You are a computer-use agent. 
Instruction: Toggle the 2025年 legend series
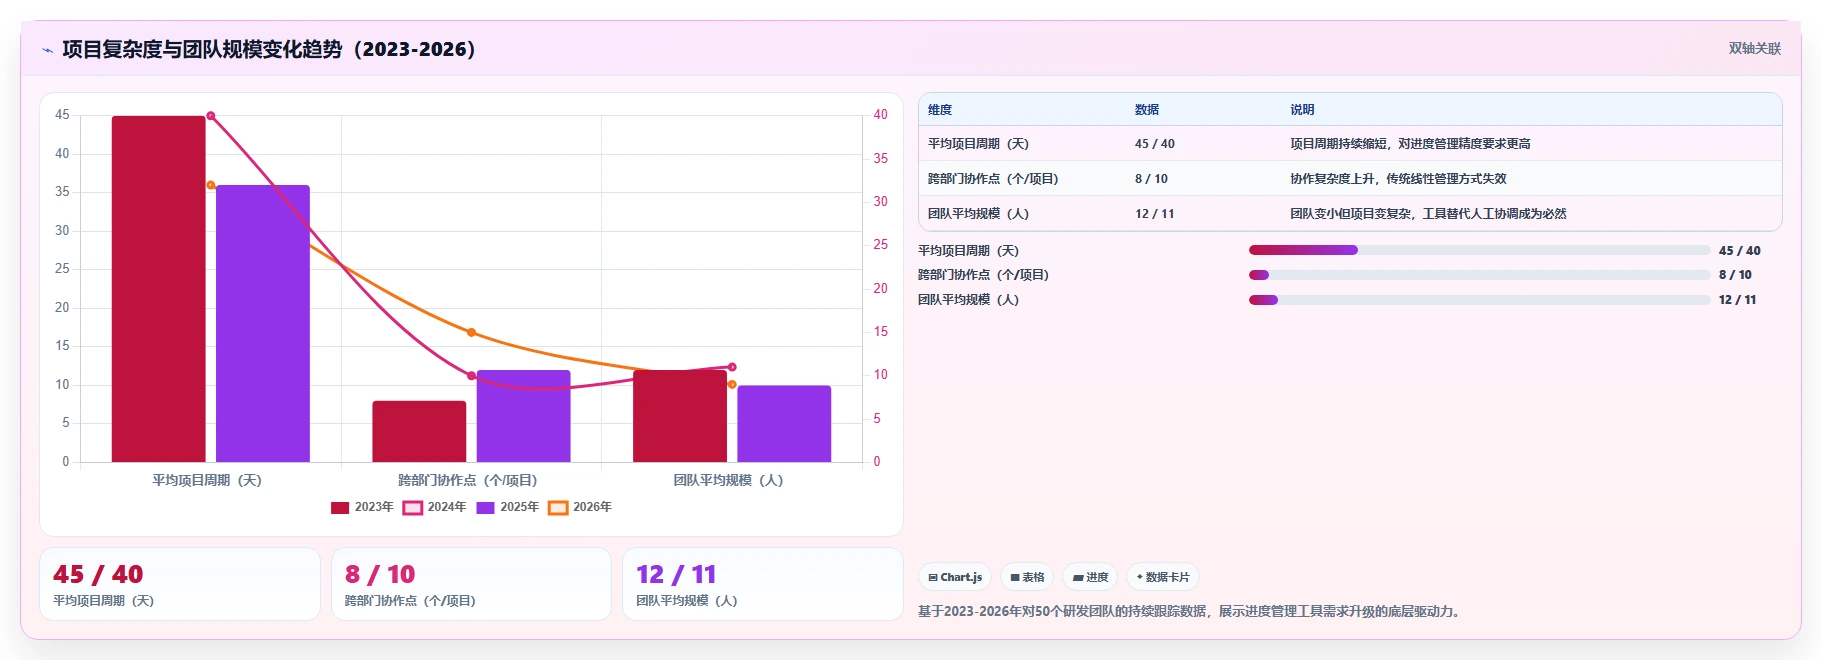coord(508,507)
